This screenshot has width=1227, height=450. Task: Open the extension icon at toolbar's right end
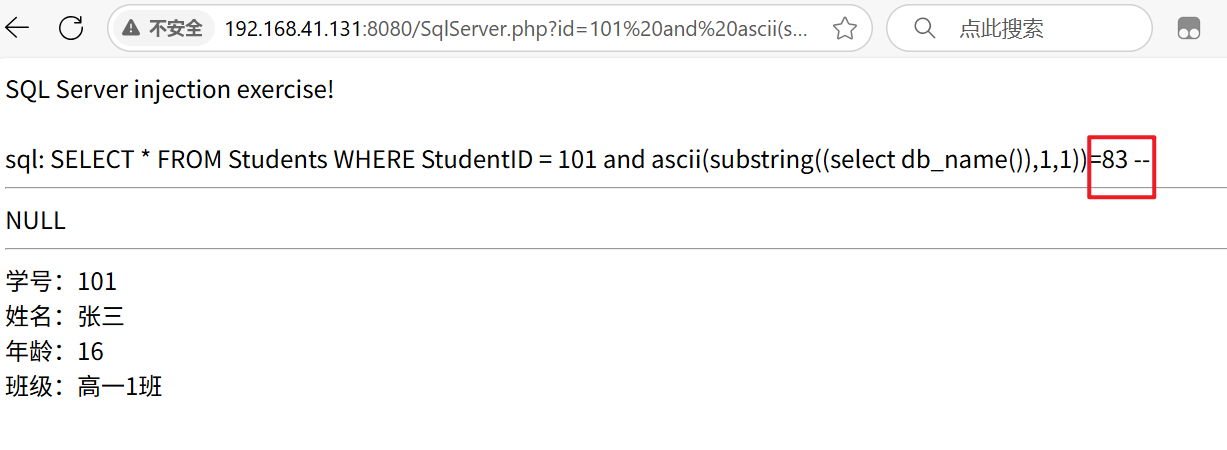(x=1188, y=29)
